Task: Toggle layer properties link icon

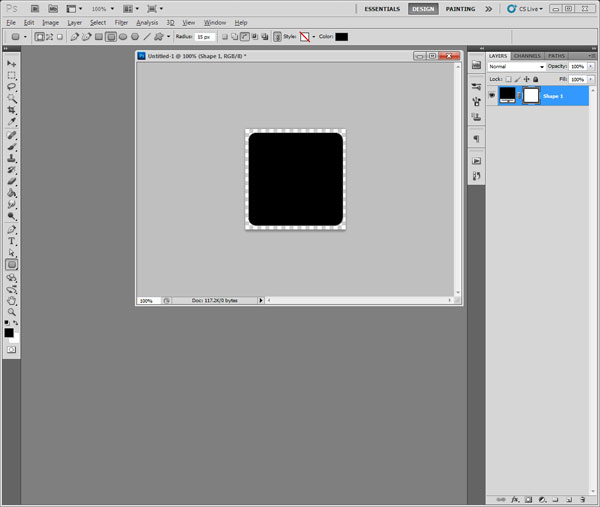Action: (x=277, y=37)
